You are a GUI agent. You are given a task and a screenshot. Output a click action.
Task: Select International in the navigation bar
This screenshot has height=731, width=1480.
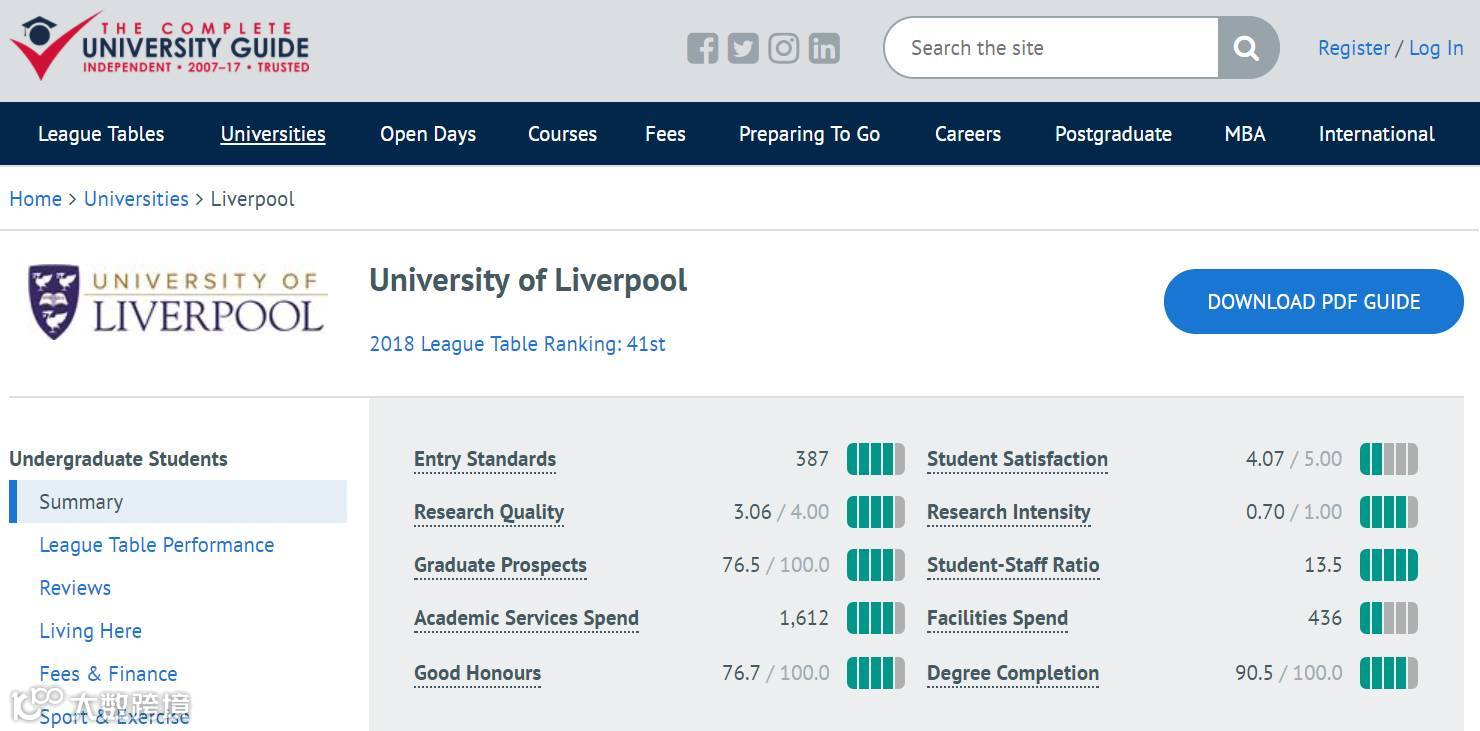[1377, 134]
